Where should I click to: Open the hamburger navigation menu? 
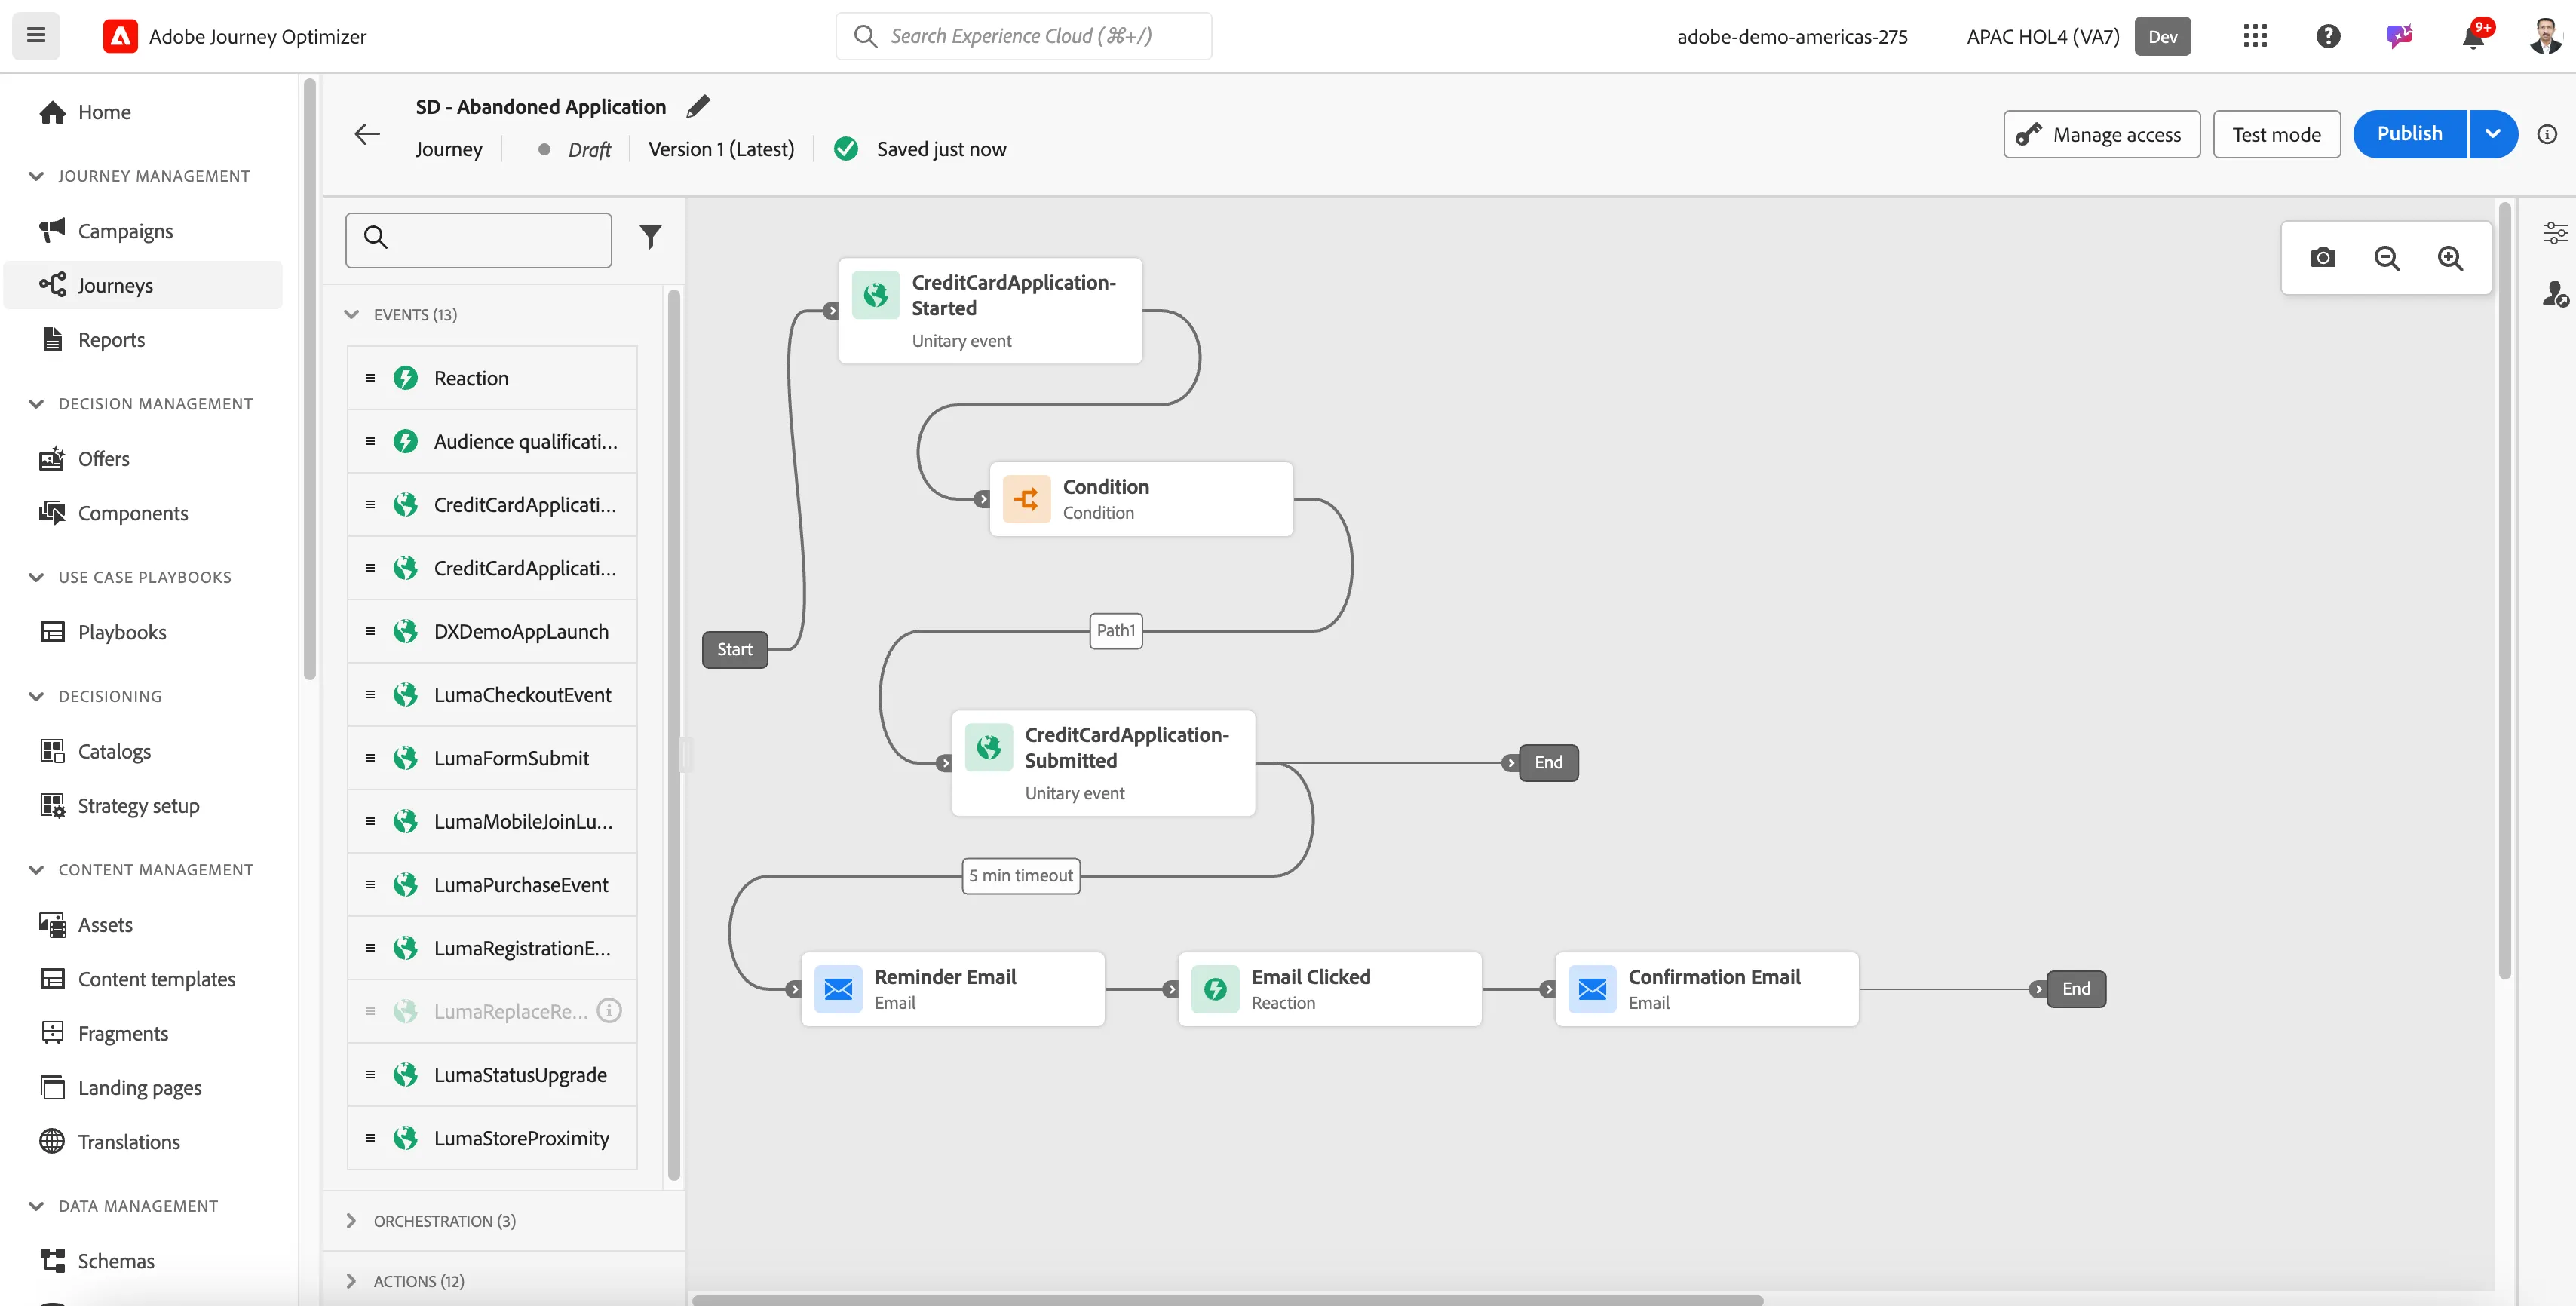36,36
